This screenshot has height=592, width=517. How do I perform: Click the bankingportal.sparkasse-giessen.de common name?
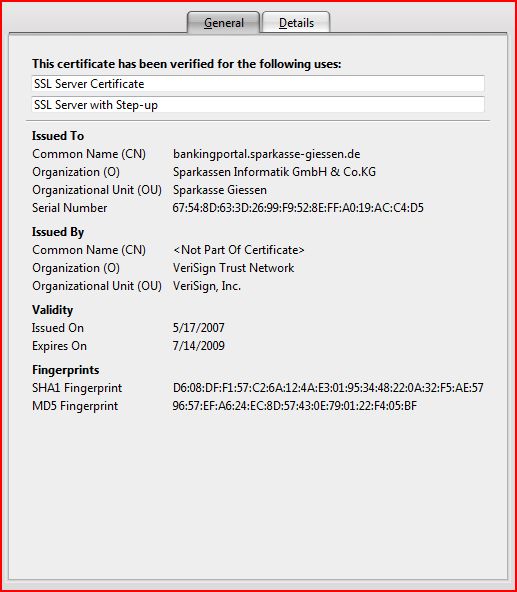pos(267,154)
